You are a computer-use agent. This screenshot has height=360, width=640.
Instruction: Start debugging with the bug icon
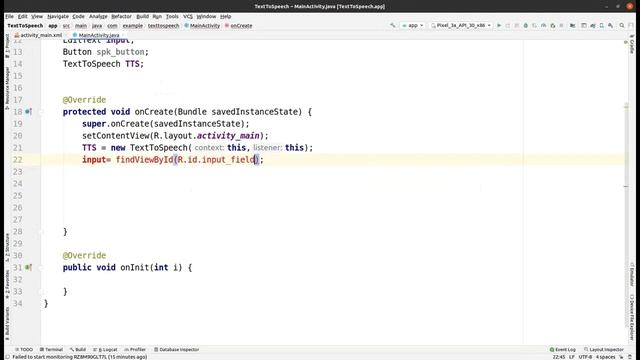(526, 25)
